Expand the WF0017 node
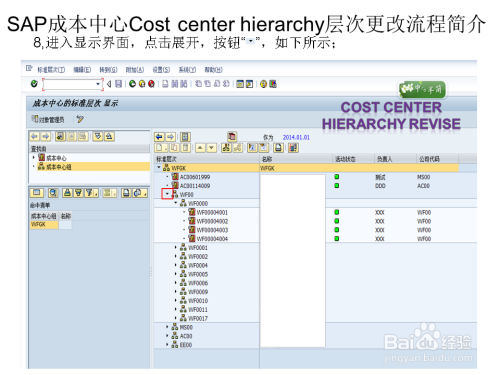Viewport: 500px width, 375px height. (x=176, y=318)
